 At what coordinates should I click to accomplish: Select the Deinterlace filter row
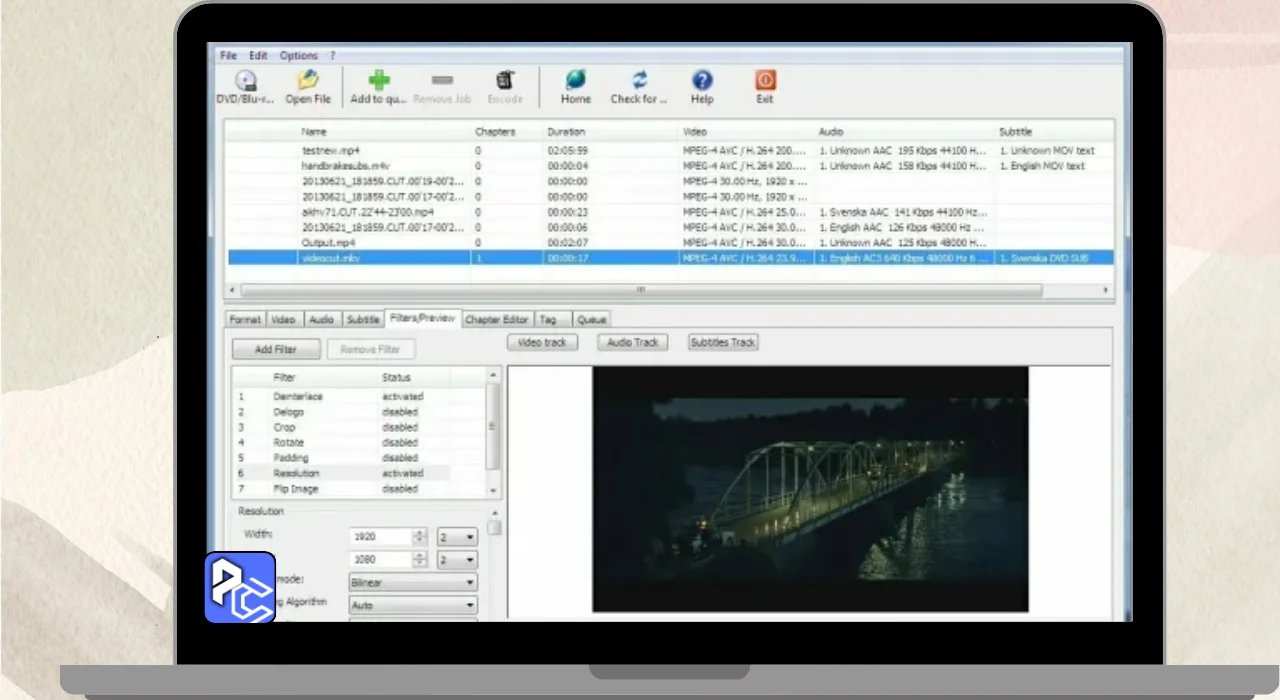[298, 397]
